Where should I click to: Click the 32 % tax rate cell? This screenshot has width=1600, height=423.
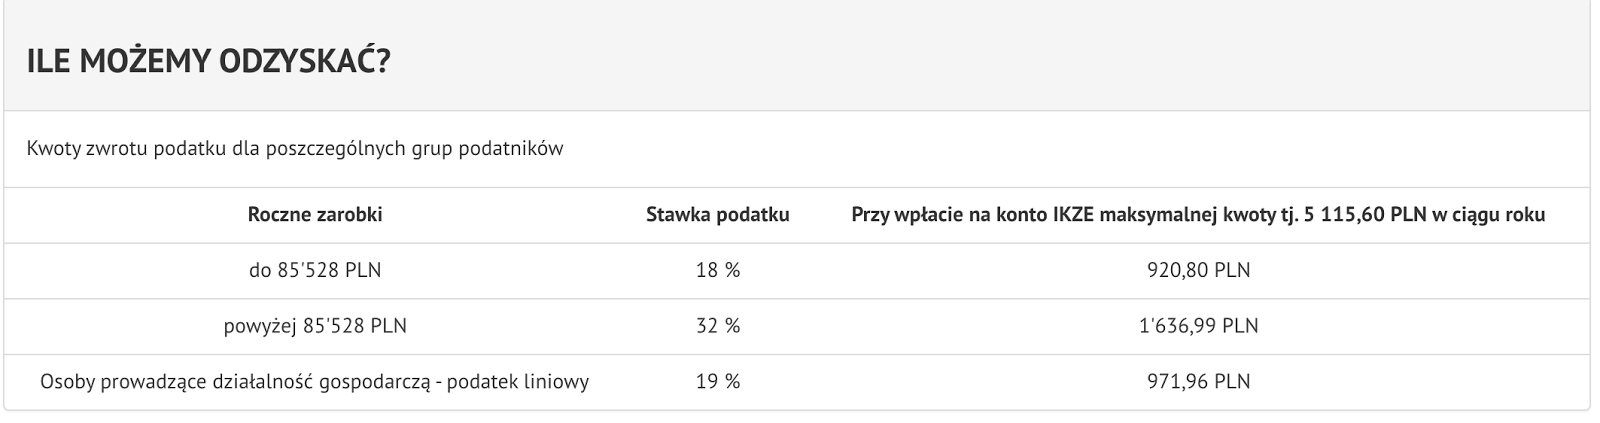[x=718, y=326]
